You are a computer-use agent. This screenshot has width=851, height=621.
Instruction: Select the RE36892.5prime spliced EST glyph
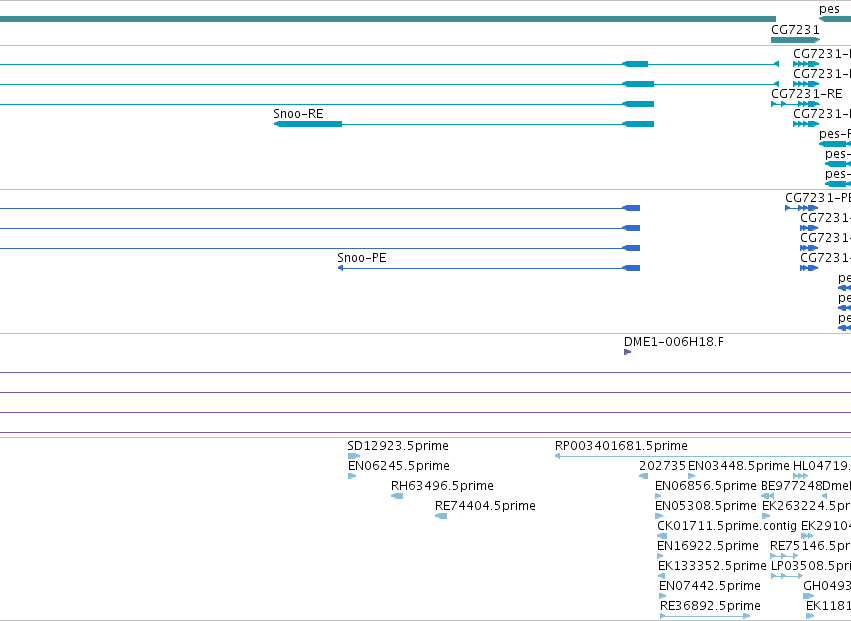tap(705, 616)
